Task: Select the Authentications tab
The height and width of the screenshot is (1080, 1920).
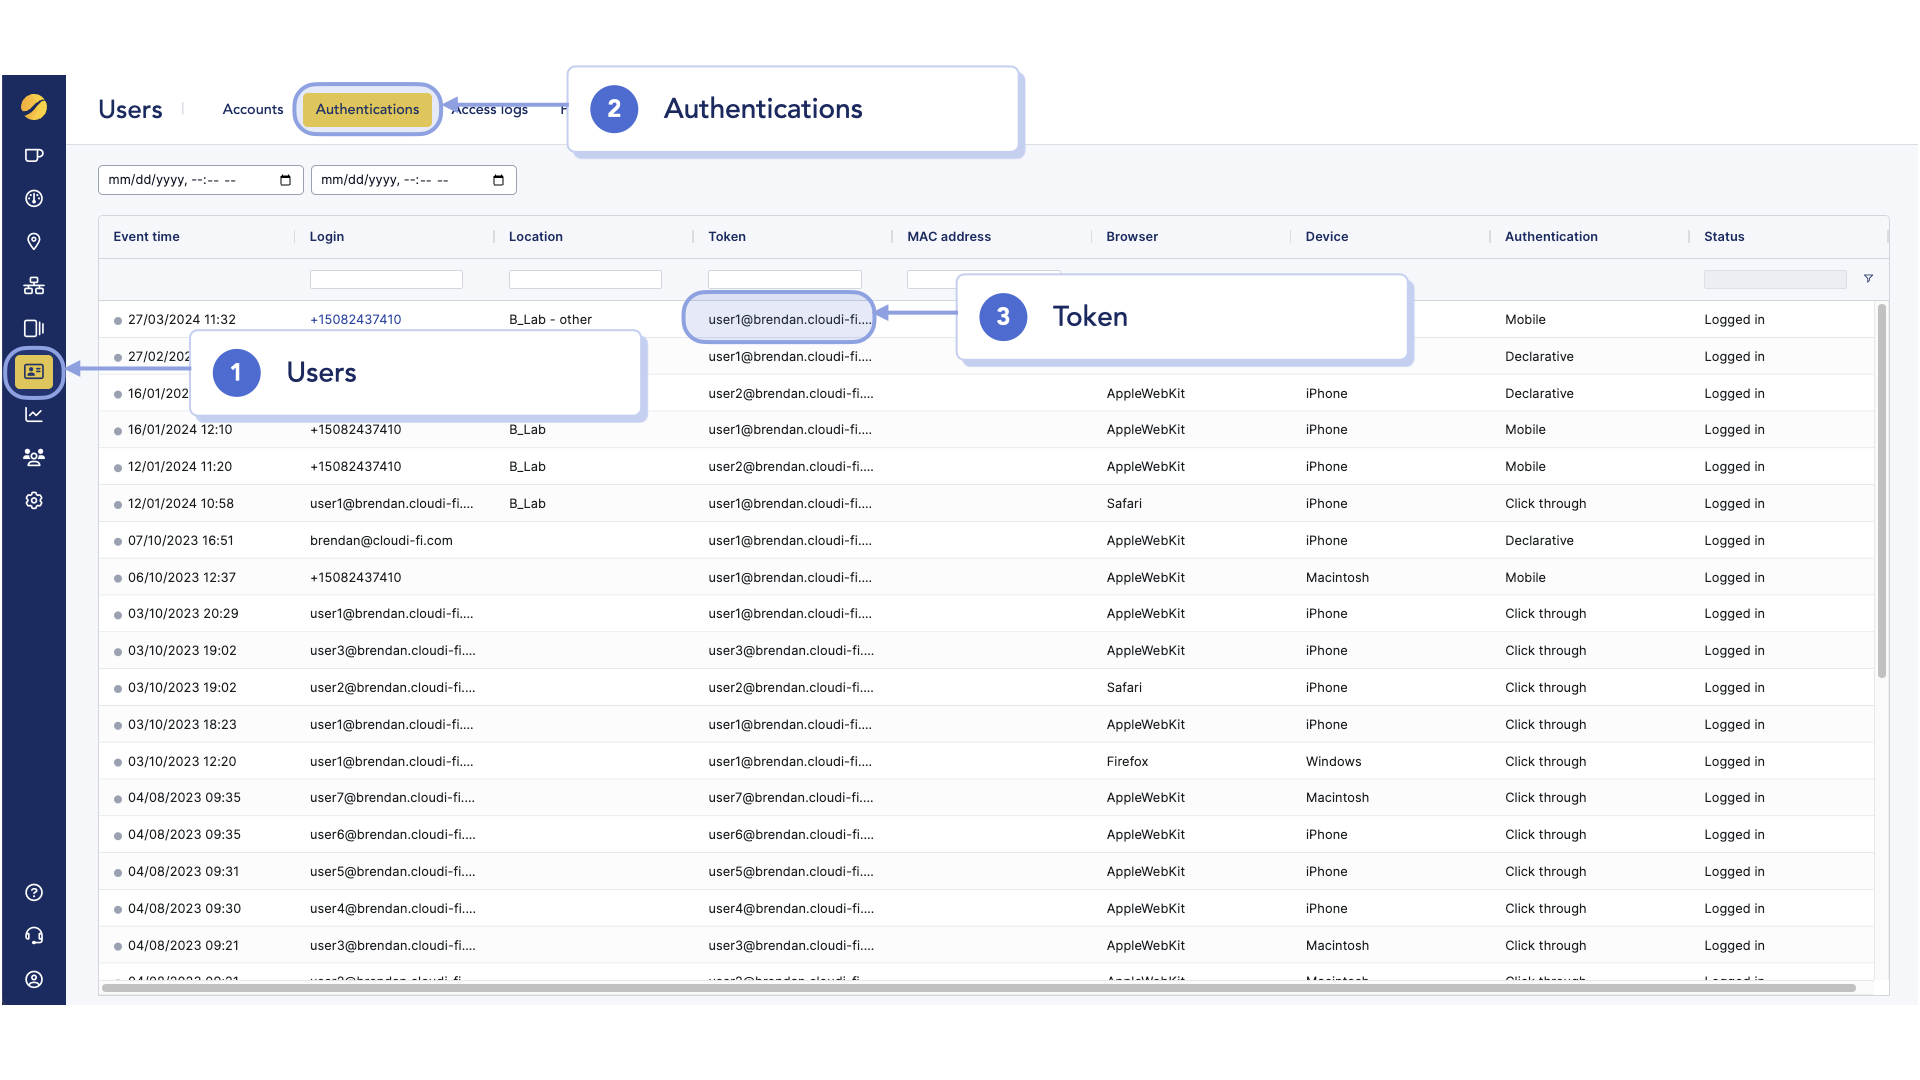Action: (x=367, y=109)
